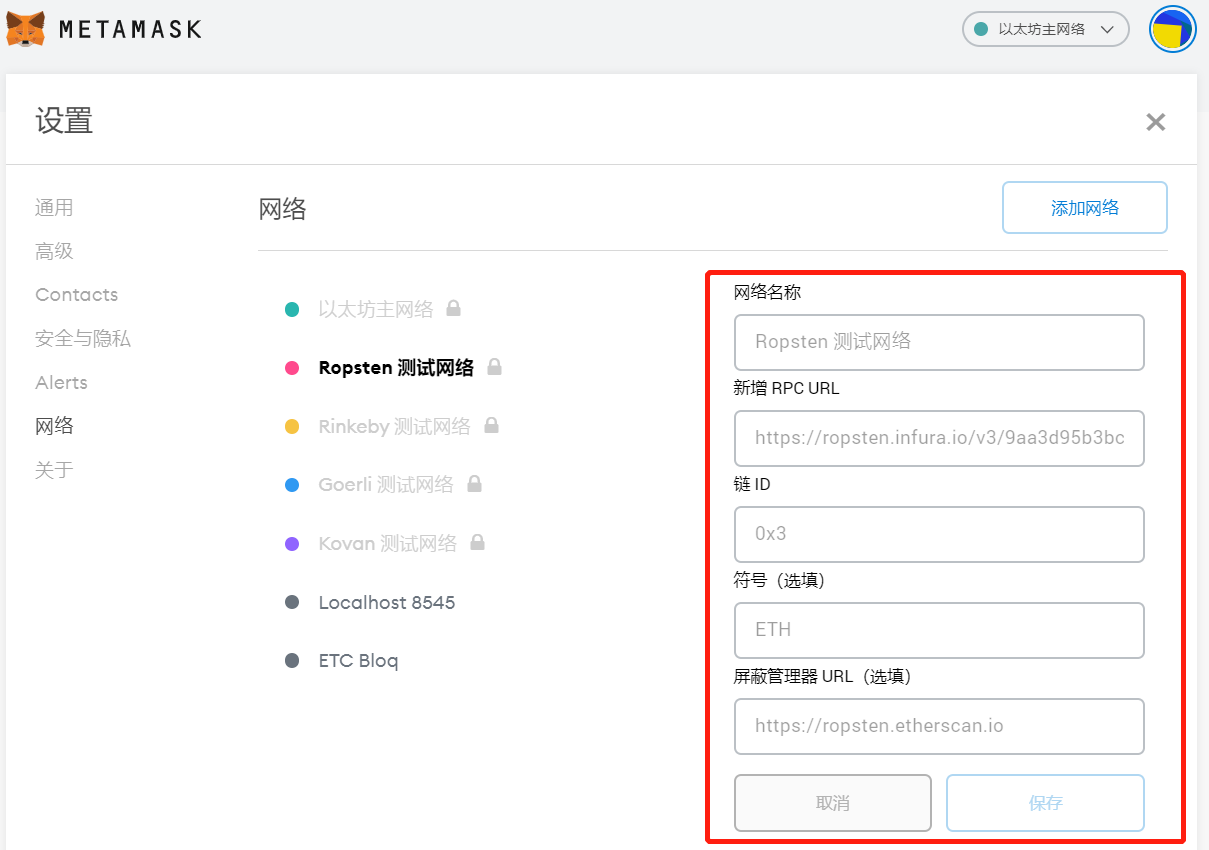The height and width of the screenshot is (850, 1209).
Task: Click the 网络名称 input field
Action: click(x=939, y=342)
